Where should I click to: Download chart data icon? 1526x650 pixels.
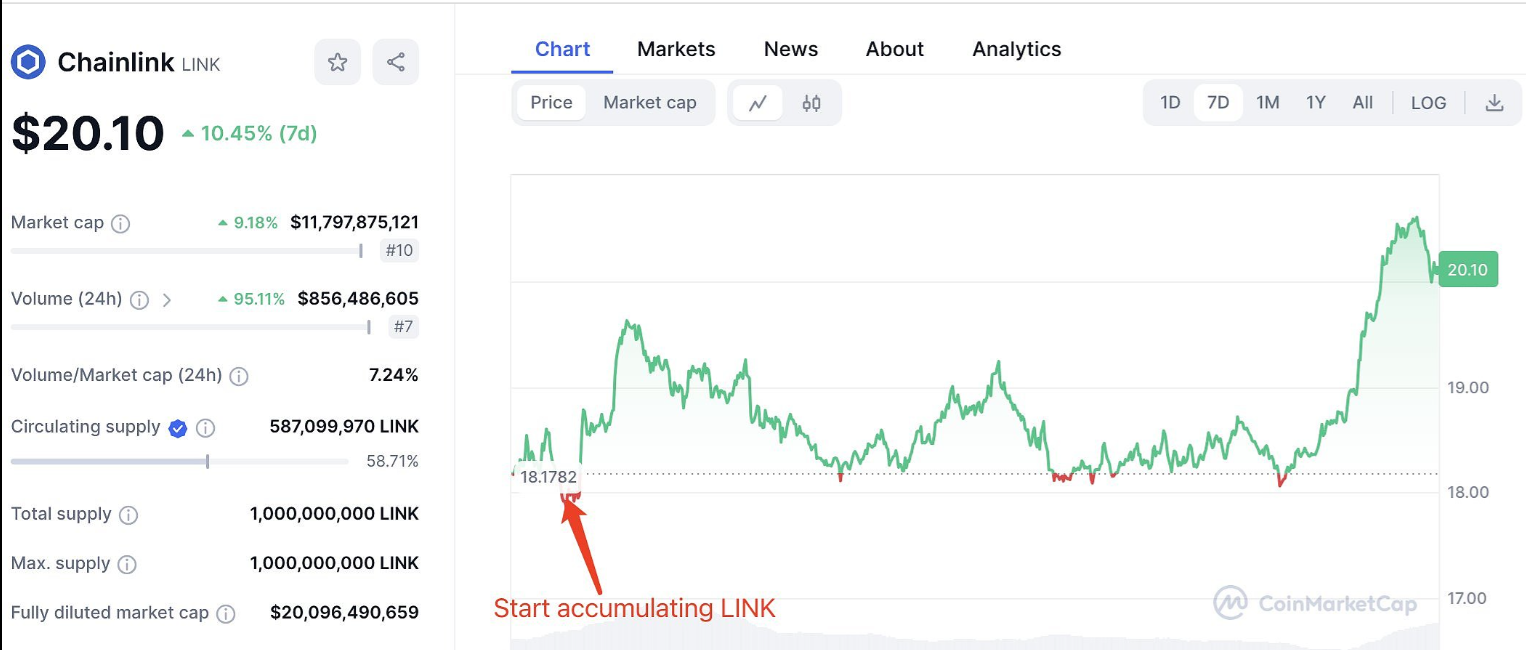pos(1494,103)
